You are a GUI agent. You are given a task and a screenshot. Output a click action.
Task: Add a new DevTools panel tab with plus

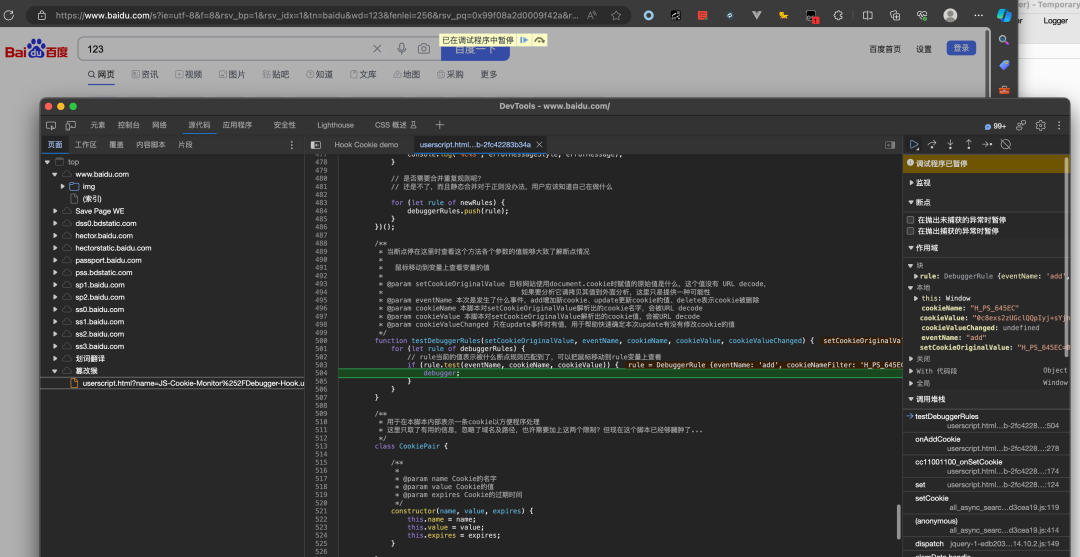click(439, 125)
